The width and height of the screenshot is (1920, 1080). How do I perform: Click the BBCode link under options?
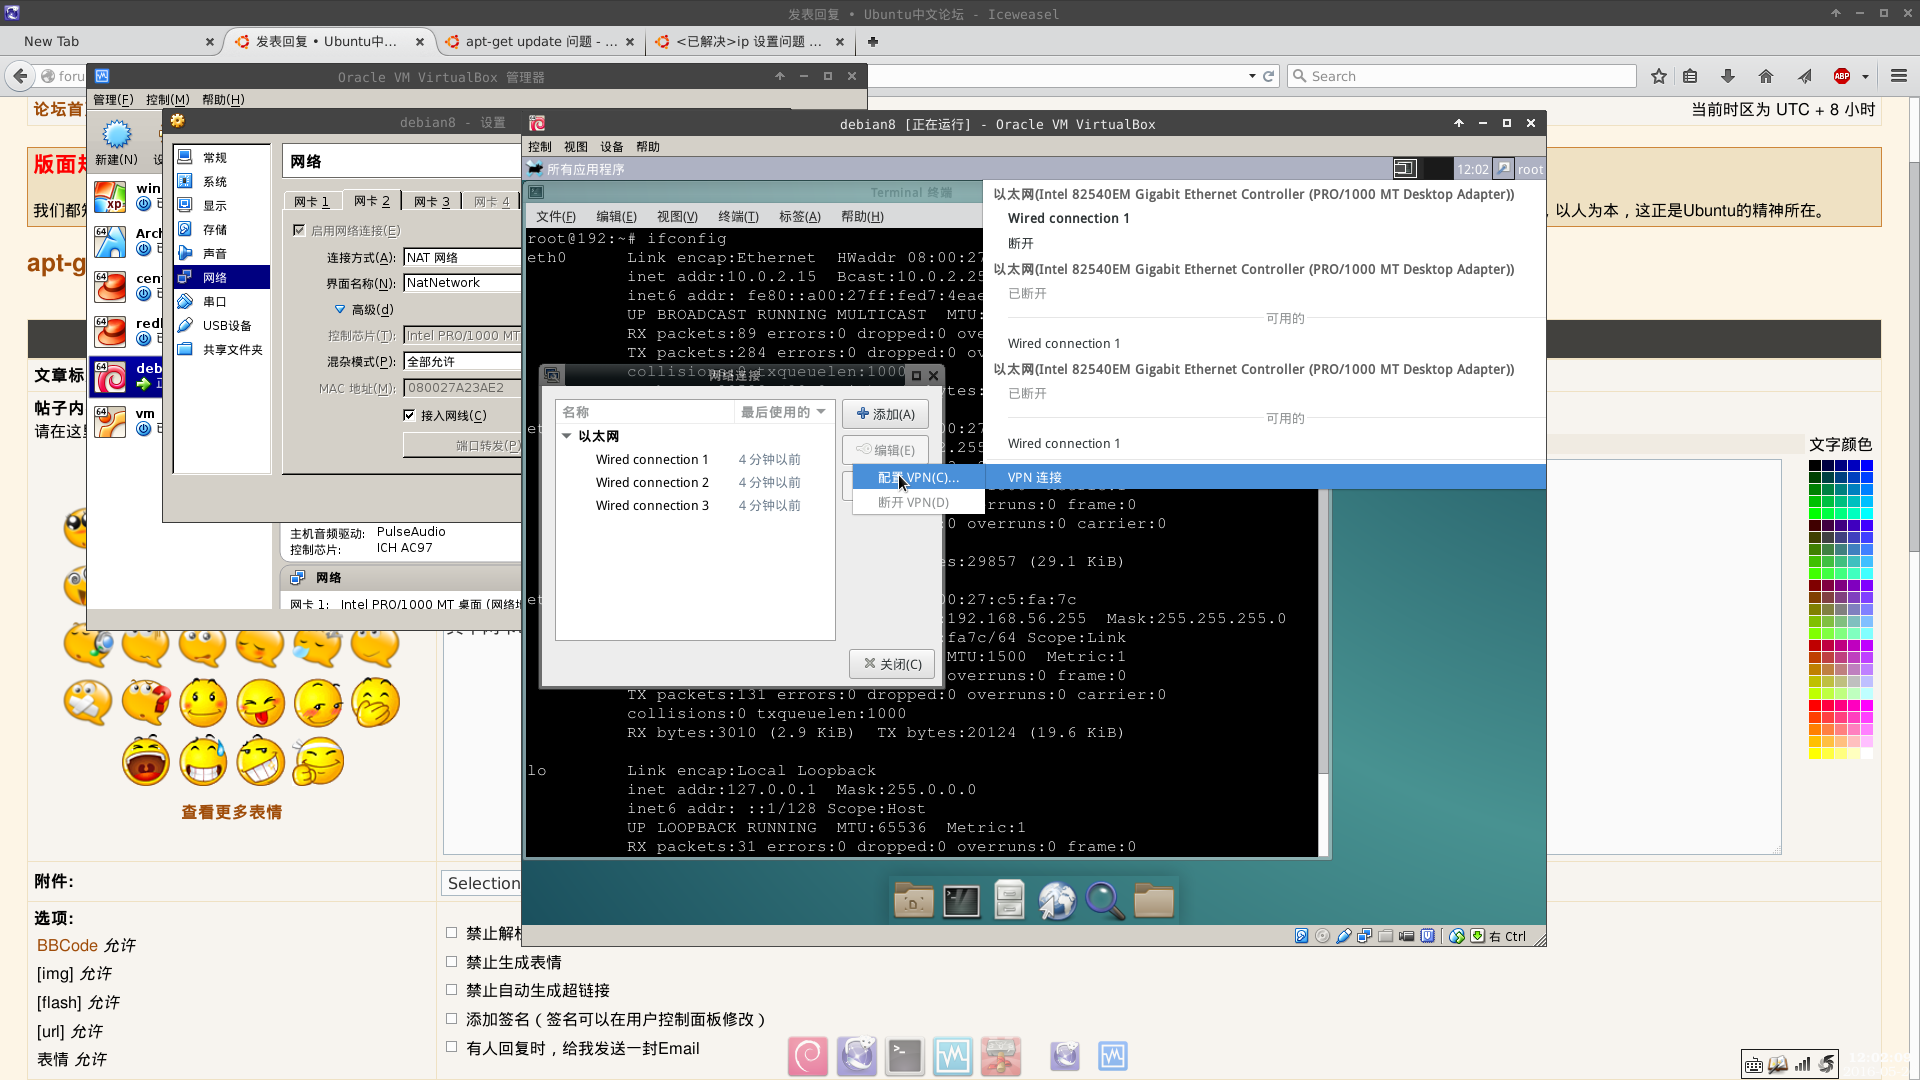point(67,945)
